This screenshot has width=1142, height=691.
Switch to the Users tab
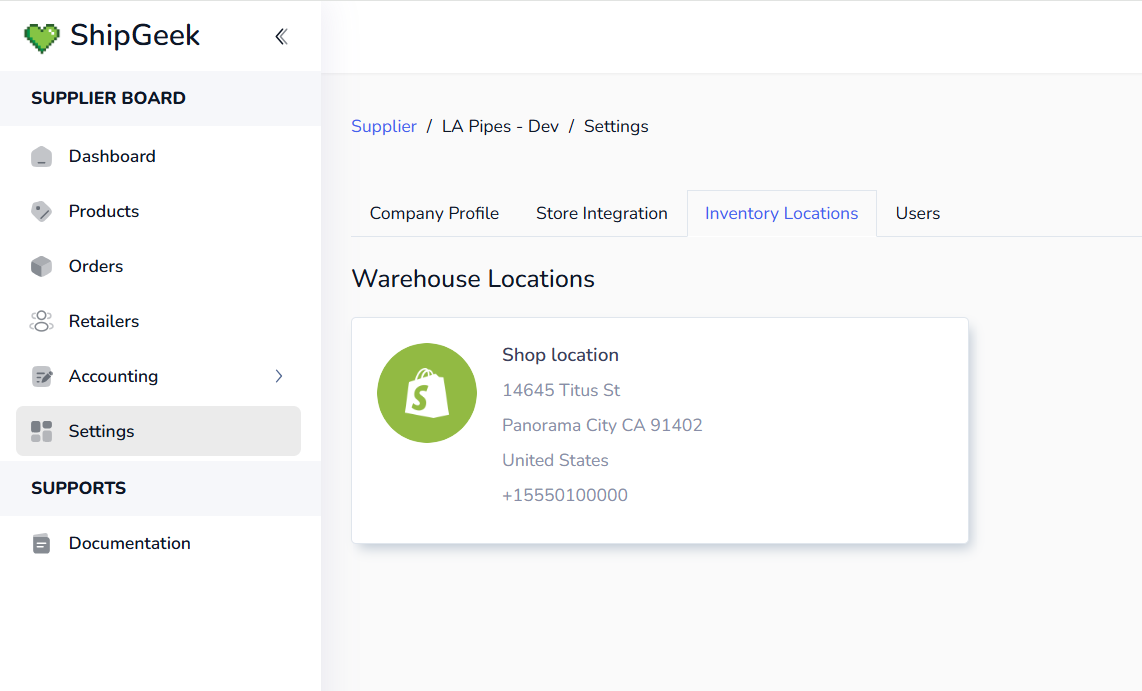click(x=918, y=213)
